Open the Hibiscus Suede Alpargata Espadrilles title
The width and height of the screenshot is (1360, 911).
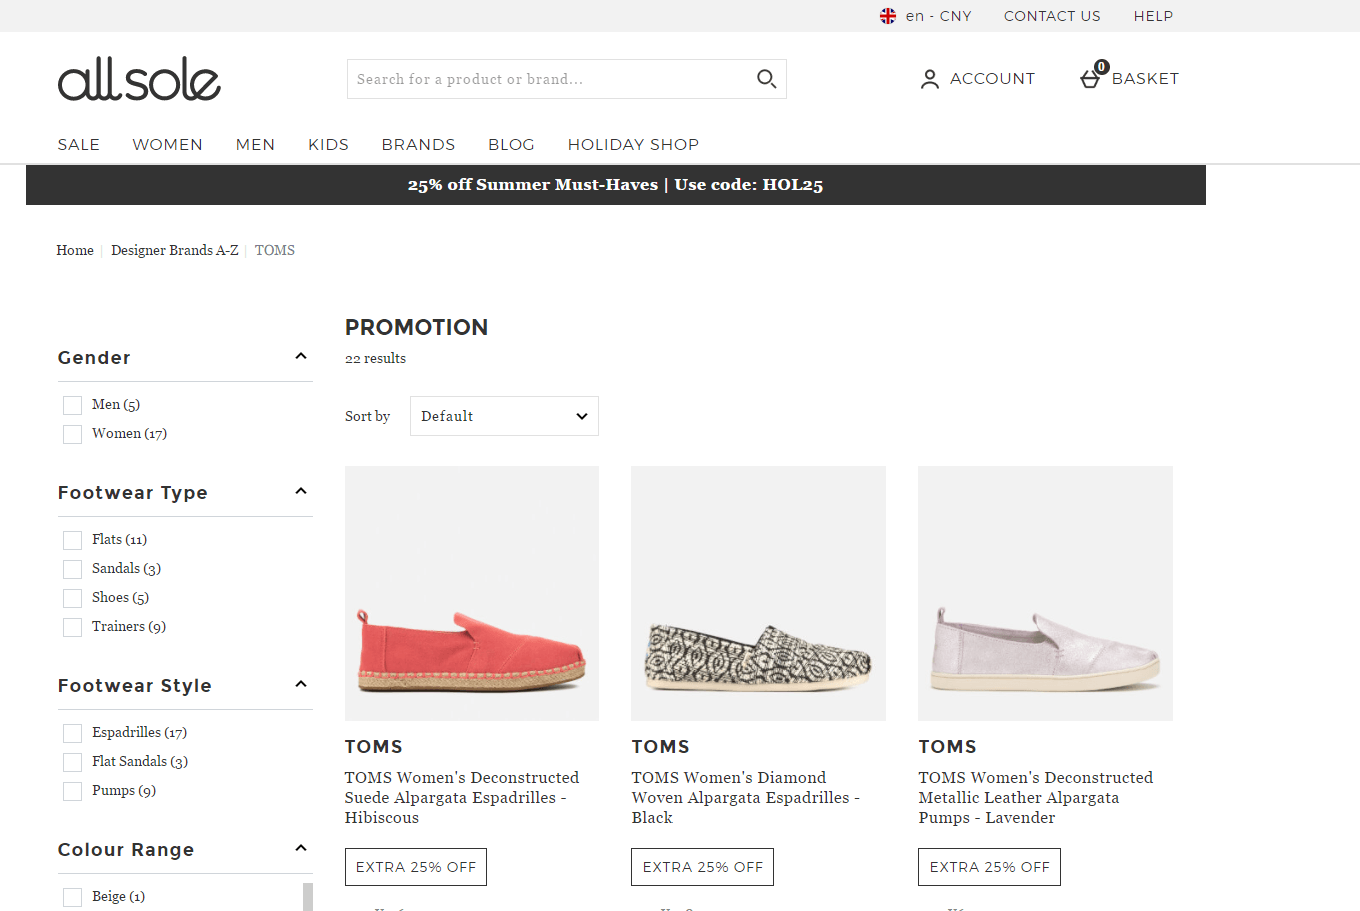coord(462,797)
